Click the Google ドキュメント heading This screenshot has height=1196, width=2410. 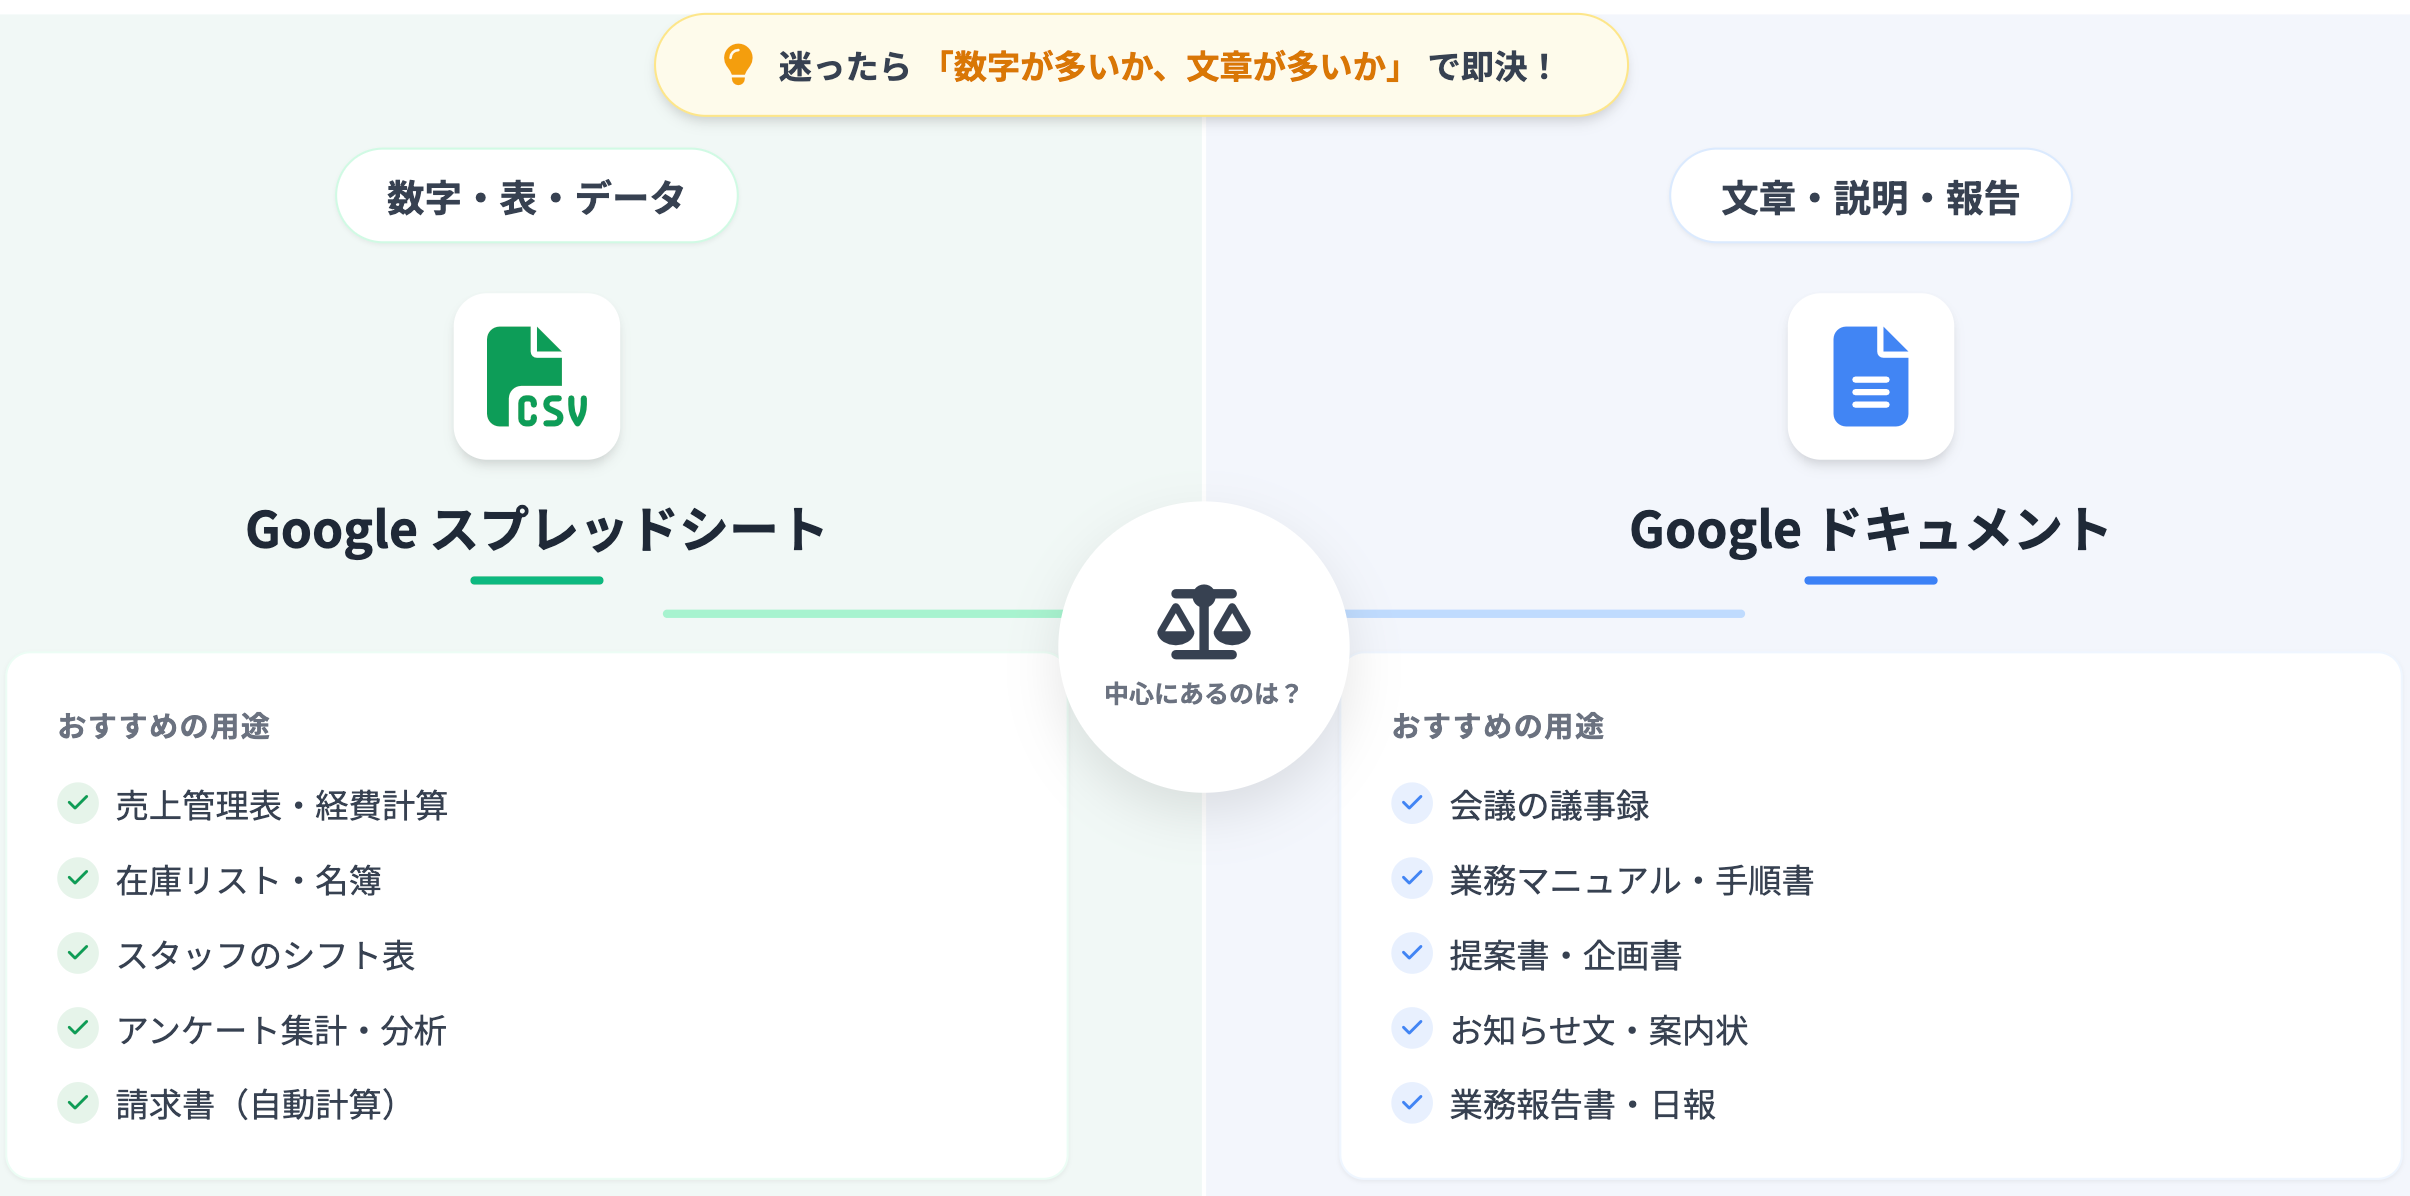coord(1870,529)
